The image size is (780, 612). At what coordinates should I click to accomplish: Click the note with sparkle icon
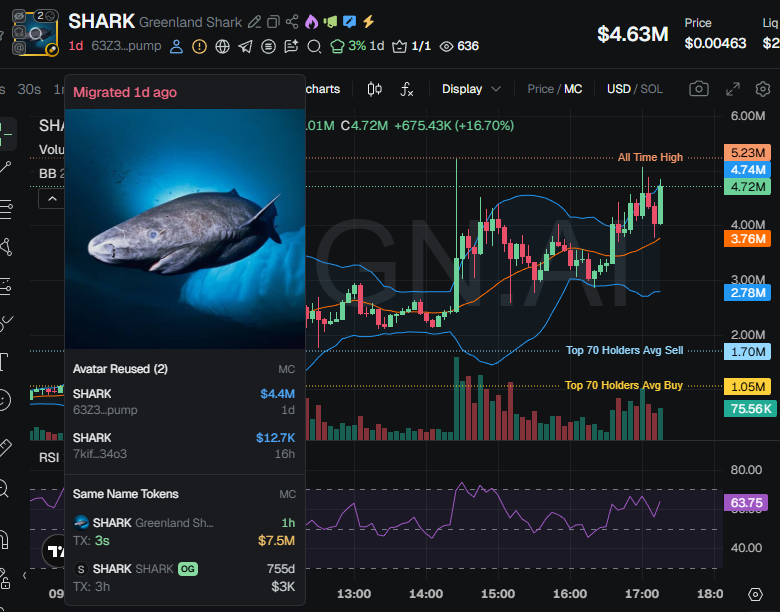pyautogui.click(x=292, y=46)
